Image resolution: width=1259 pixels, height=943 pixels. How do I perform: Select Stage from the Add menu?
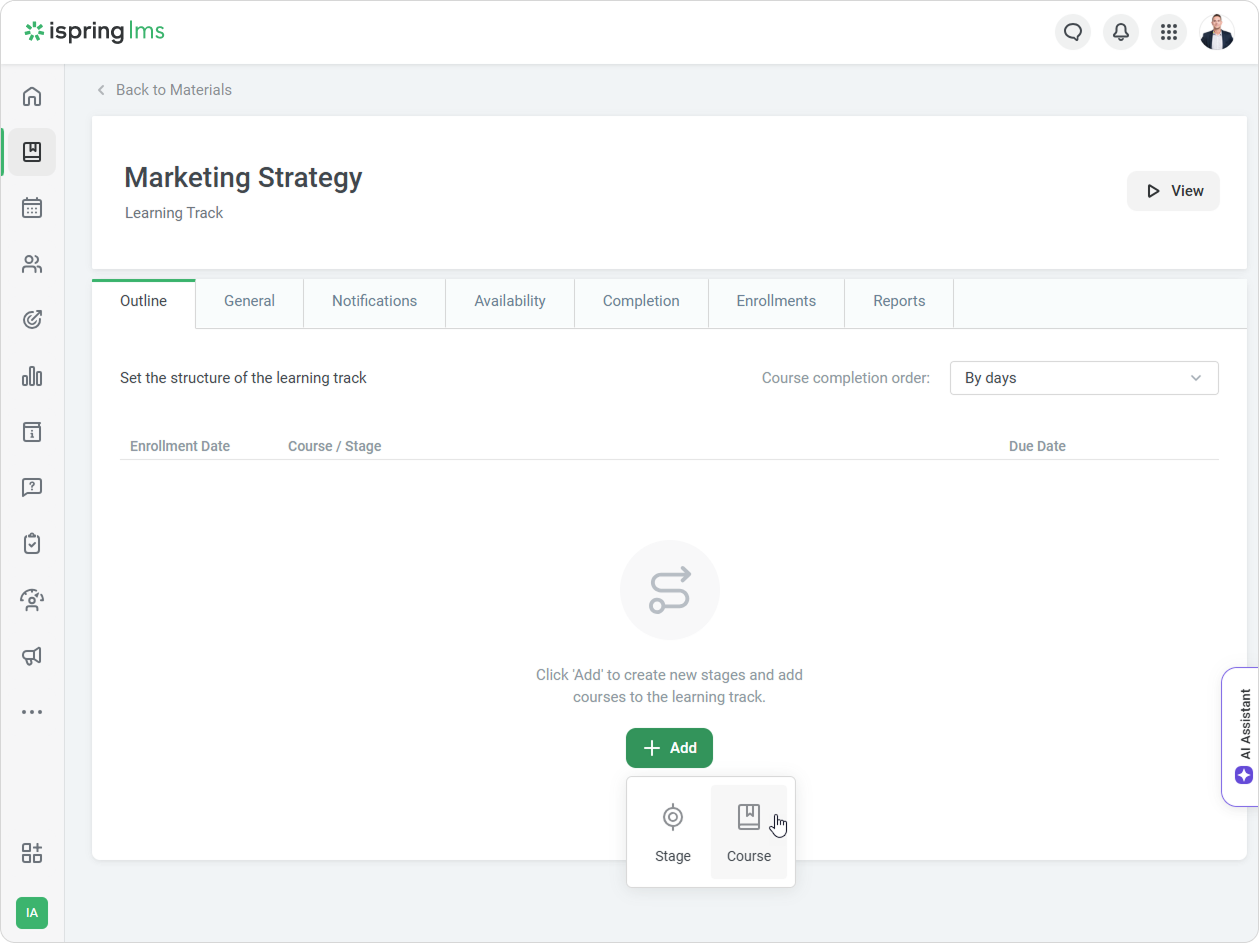click(x=673, y=832)
